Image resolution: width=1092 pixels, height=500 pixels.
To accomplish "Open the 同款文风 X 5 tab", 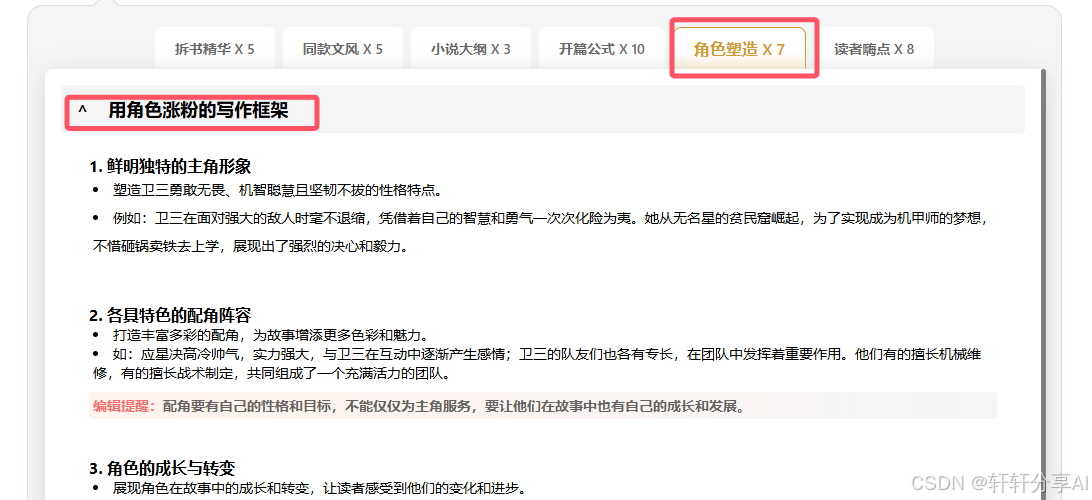I will (343, 49).
